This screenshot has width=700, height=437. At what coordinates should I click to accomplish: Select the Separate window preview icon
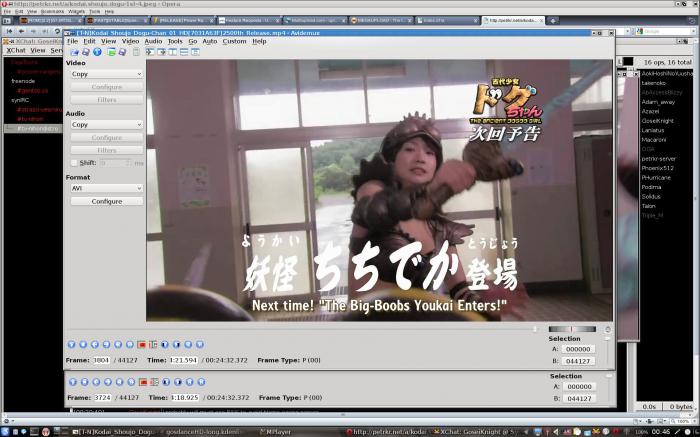click(195, 52)
